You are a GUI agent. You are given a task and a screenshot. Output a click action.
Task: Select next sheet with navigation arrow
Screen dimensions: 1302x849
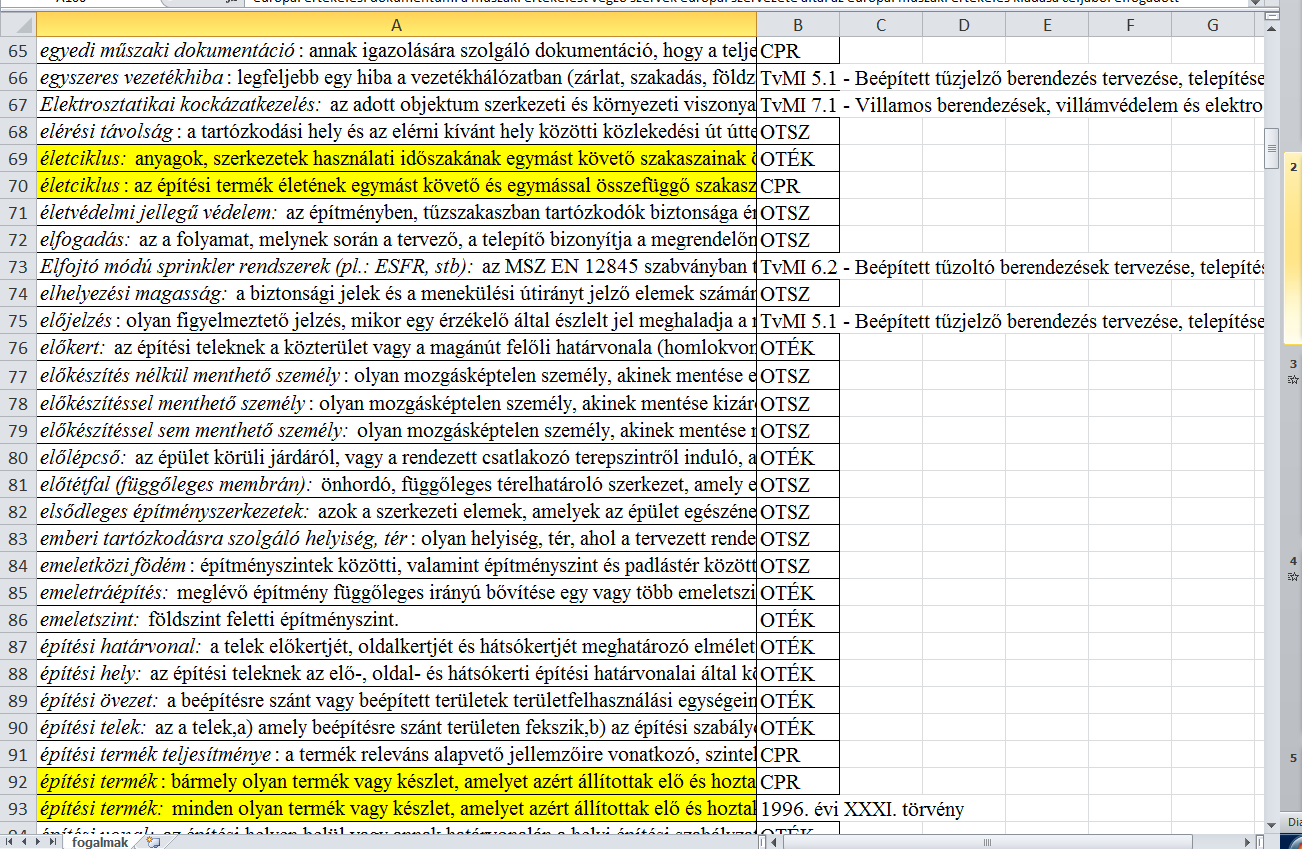pyautogui.click(x=38, y=842)
